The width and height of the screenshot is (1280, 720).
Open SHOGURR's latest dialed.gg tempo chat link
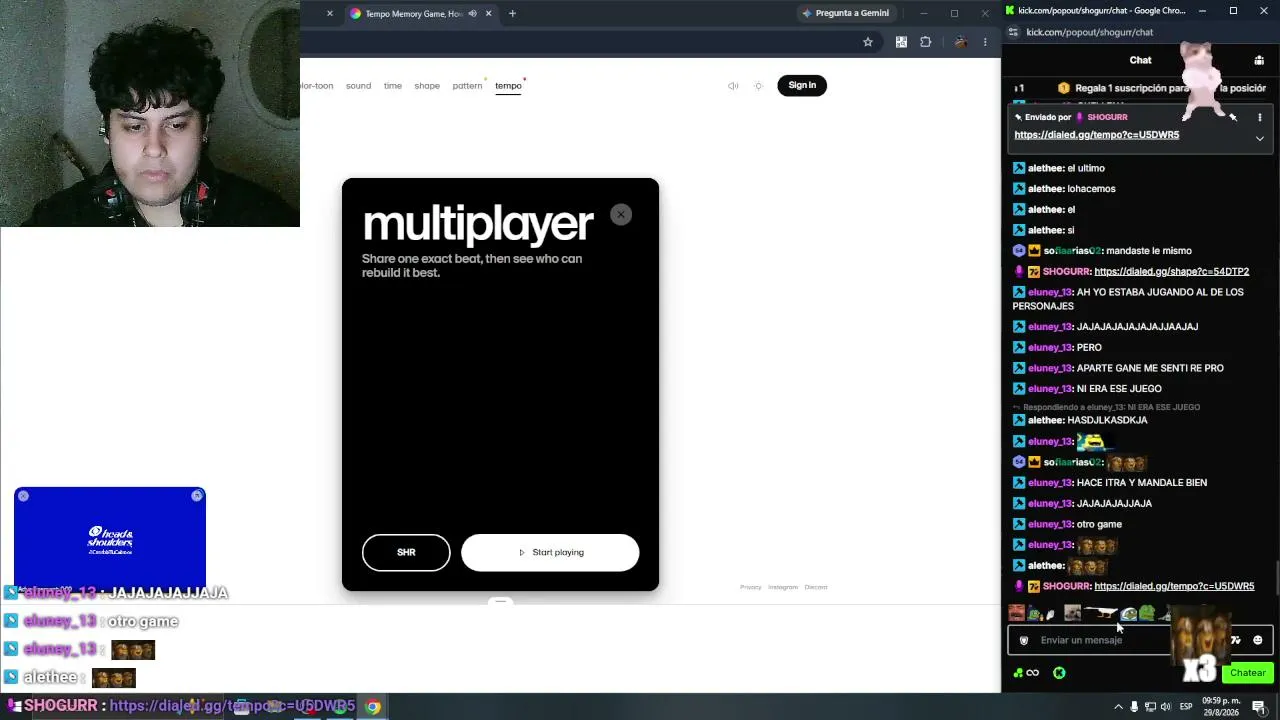1174,586
